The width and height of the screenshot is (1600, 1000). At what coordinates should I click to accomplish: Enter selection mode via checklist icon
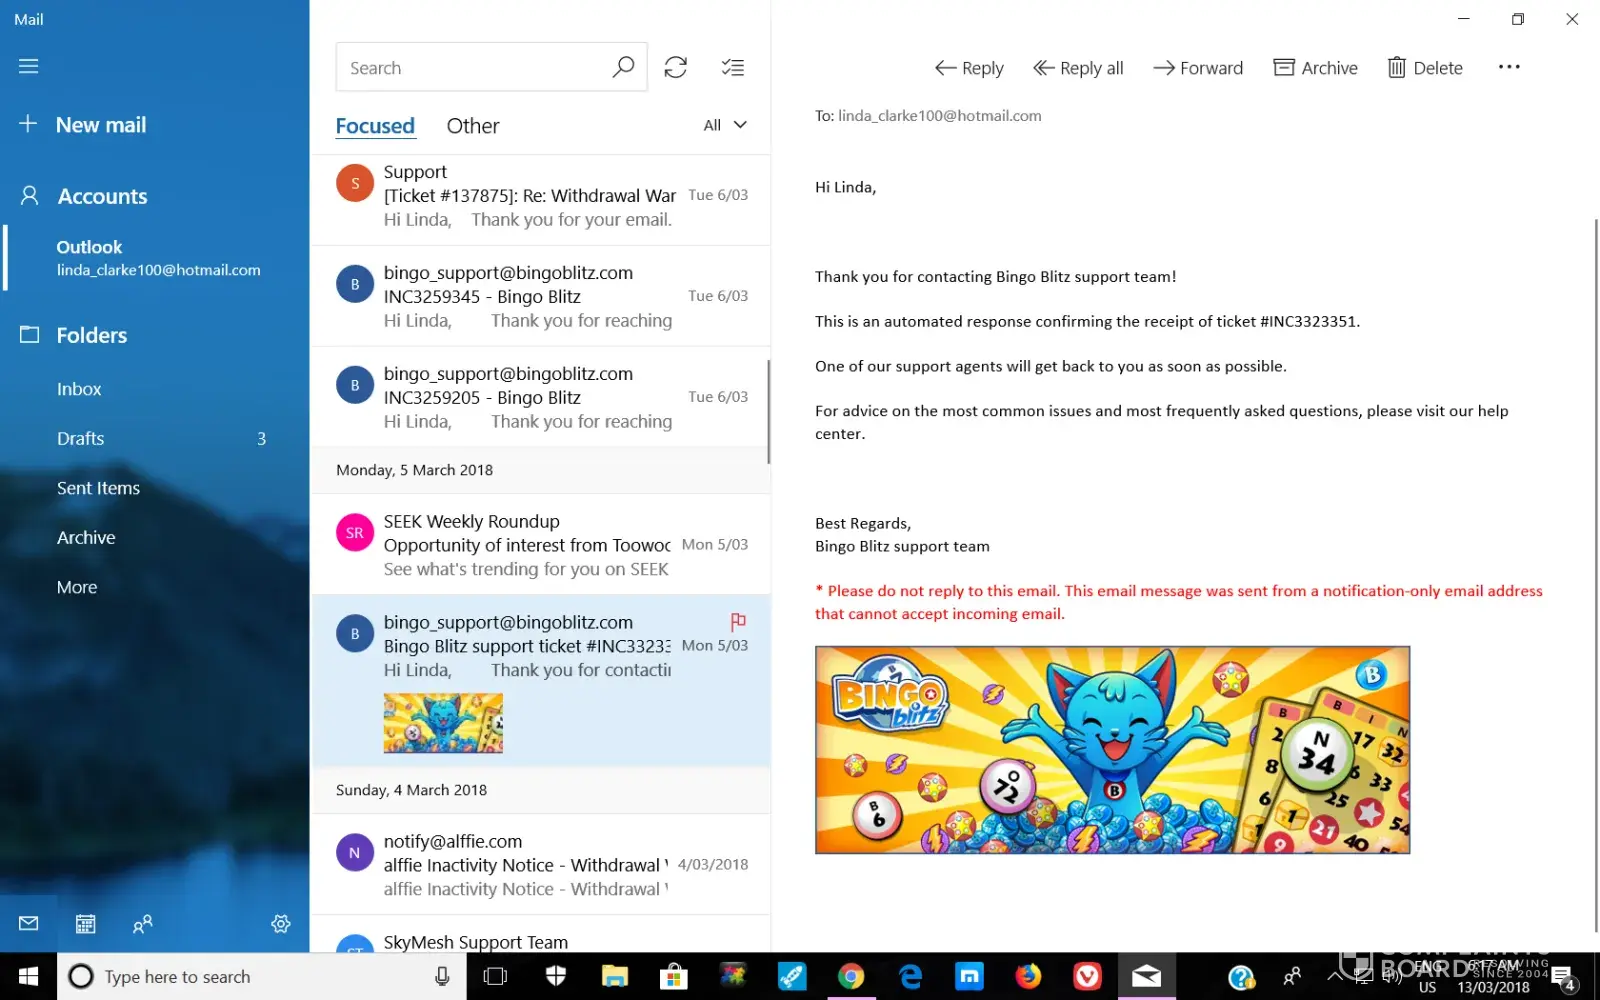tap(733, 67)
